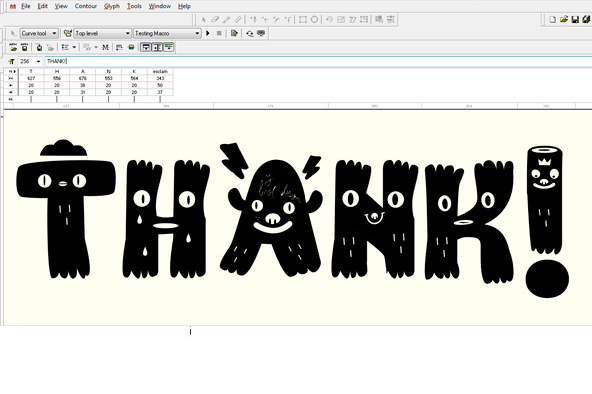Select the pointer edit tool in top toolbar
This screenshot has width=592, height=394.
point(204,20)
